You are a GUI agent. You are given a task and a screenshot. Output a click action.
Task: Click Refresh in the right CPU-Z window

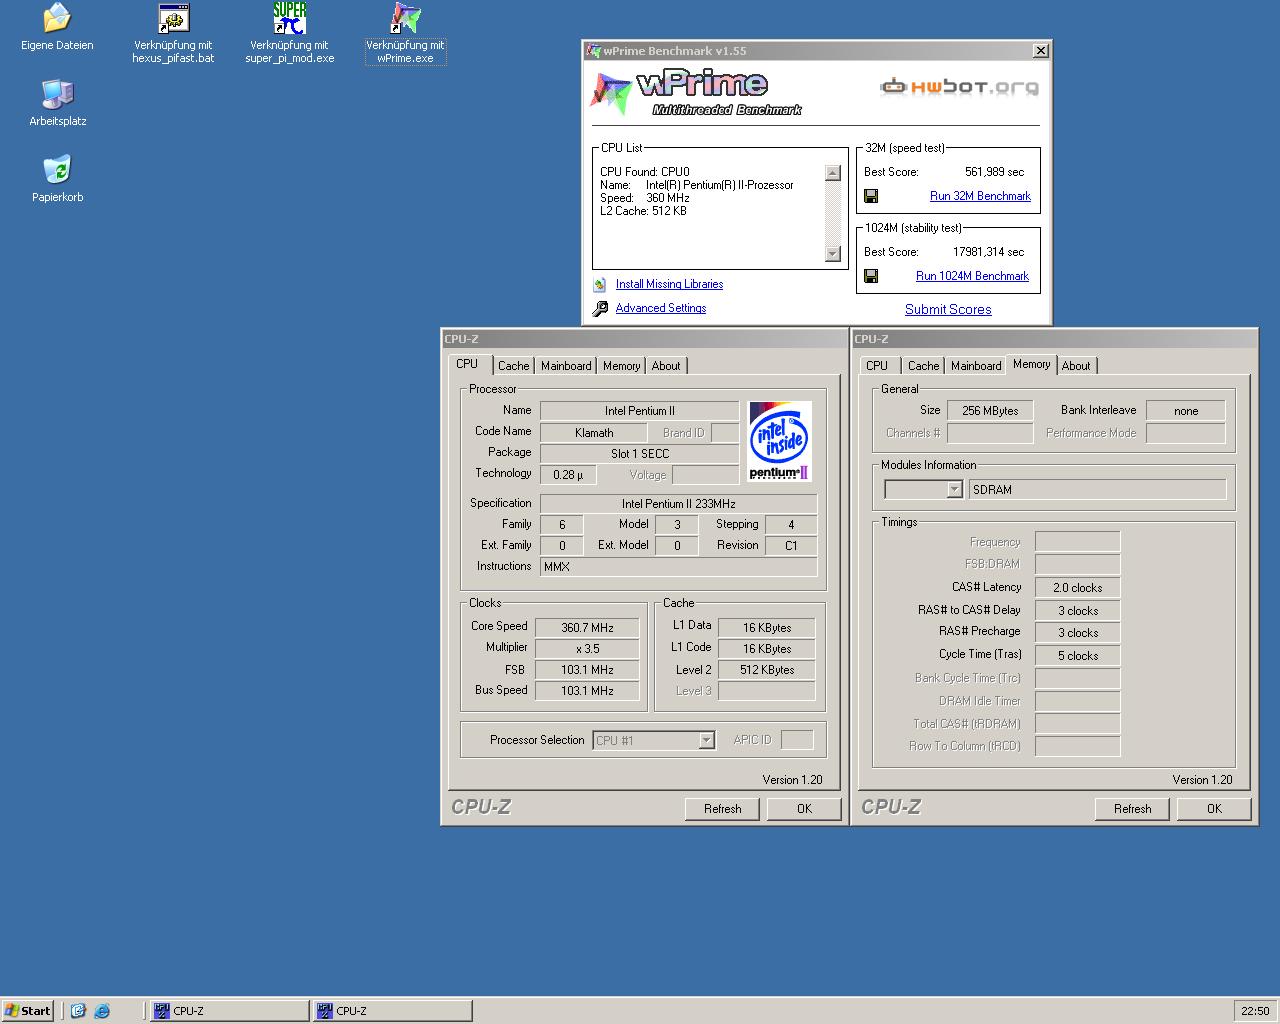pyautogui.click(x=1132, y=808)
